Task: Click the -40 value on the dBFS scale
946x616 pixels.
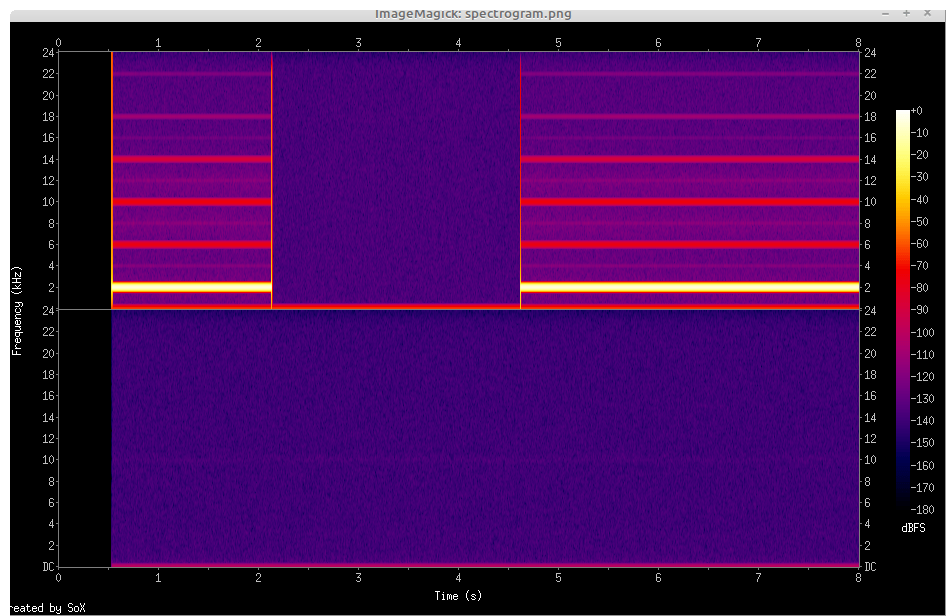Action: [x=920, y=200]
